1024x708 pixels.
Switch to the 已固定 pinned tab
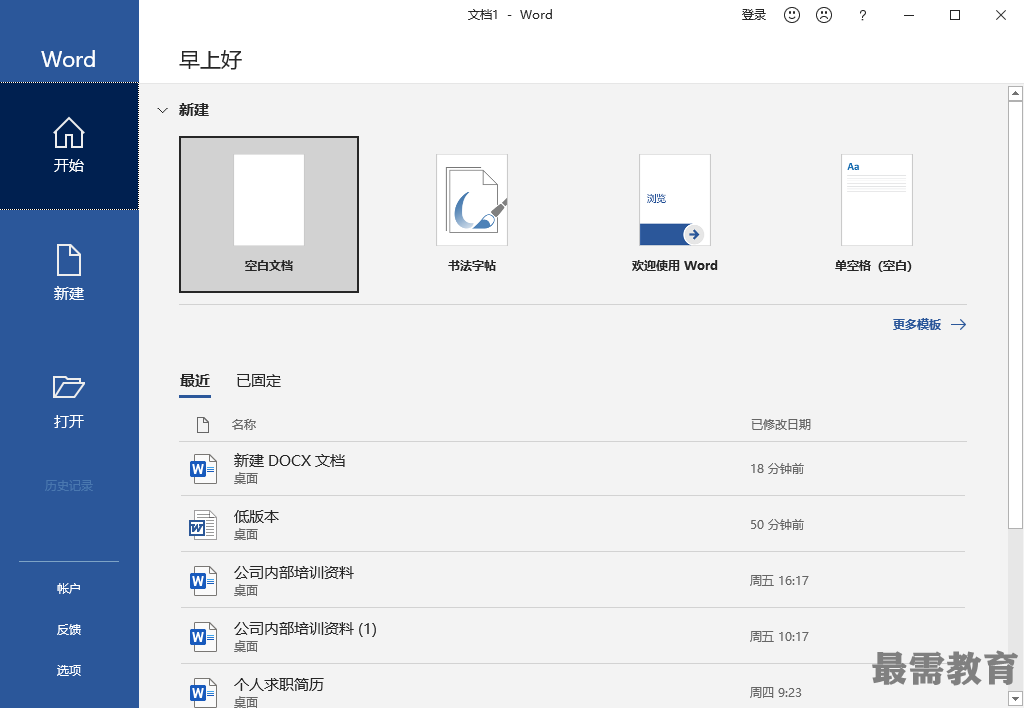pyautogui.click(x=259, y=381)
